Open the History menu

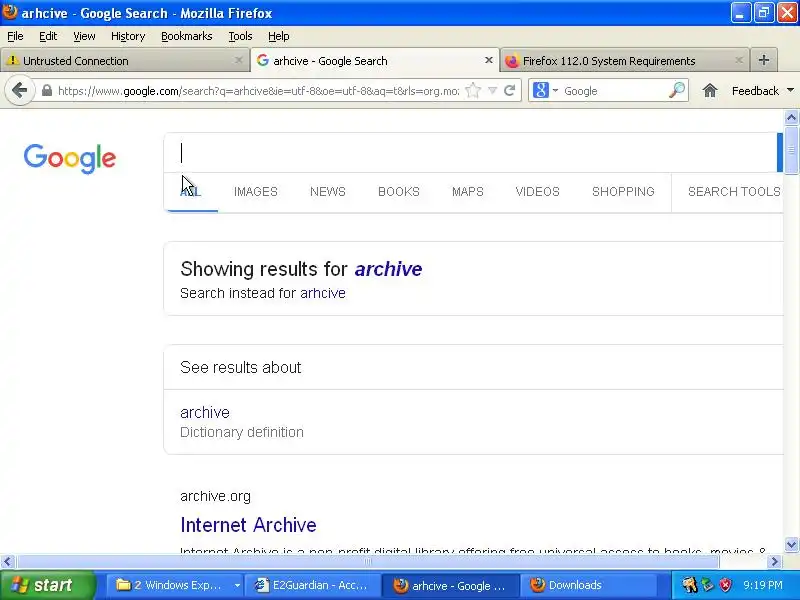tap(128, 36)
